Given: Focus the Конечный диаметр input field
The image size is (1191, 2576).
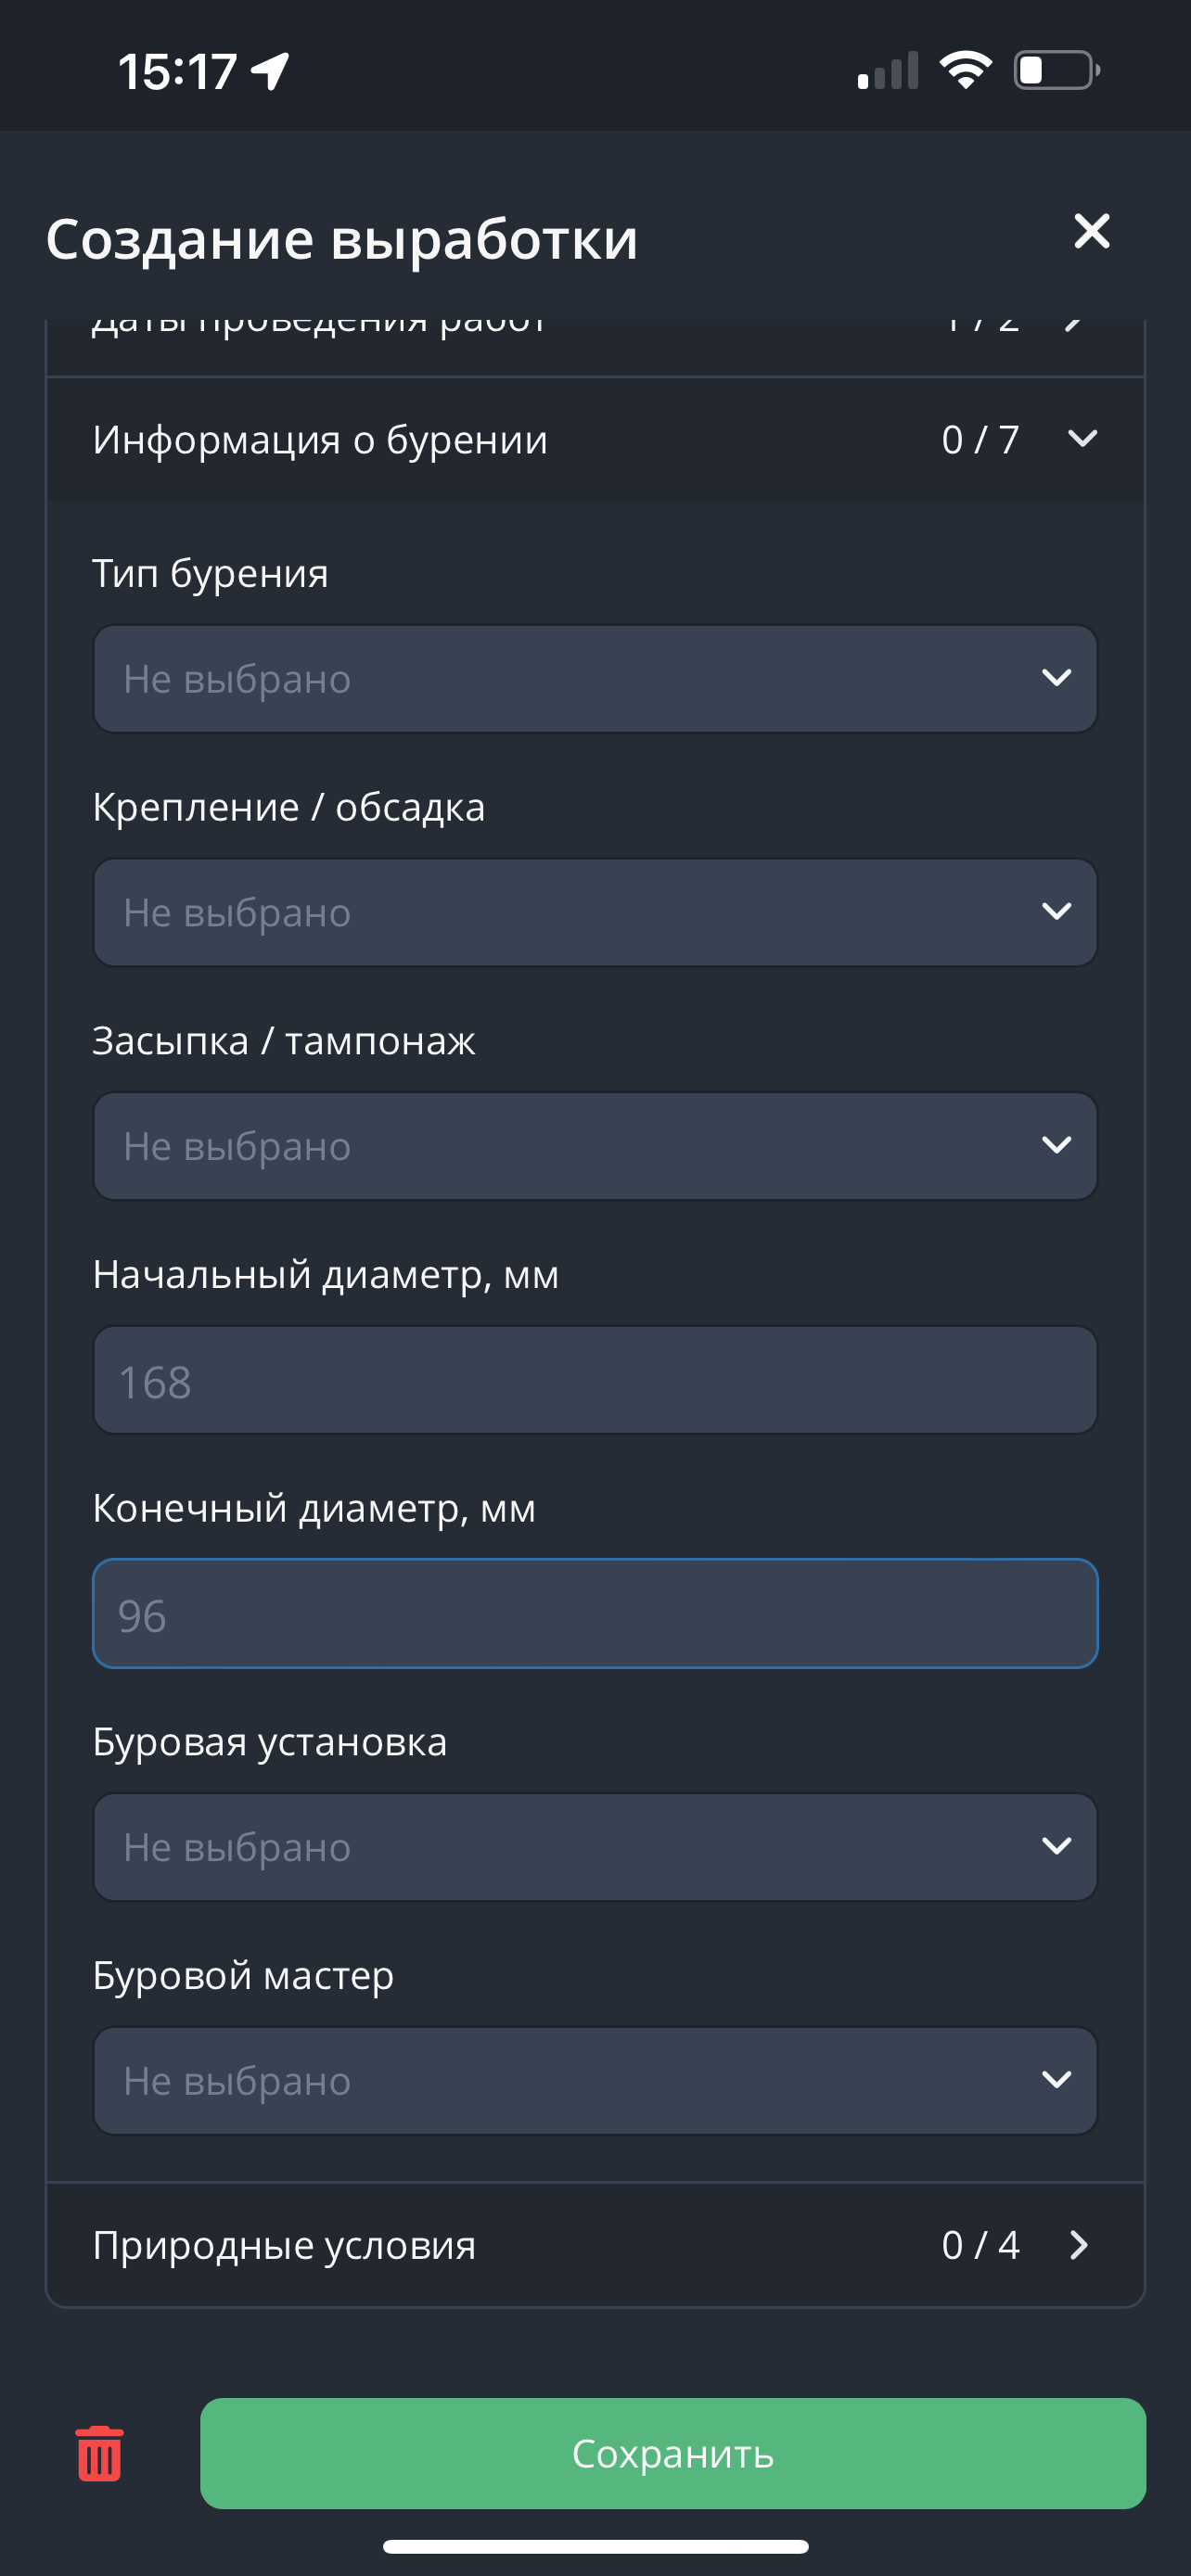Looking at the screenshot, I should (595, 1614).
